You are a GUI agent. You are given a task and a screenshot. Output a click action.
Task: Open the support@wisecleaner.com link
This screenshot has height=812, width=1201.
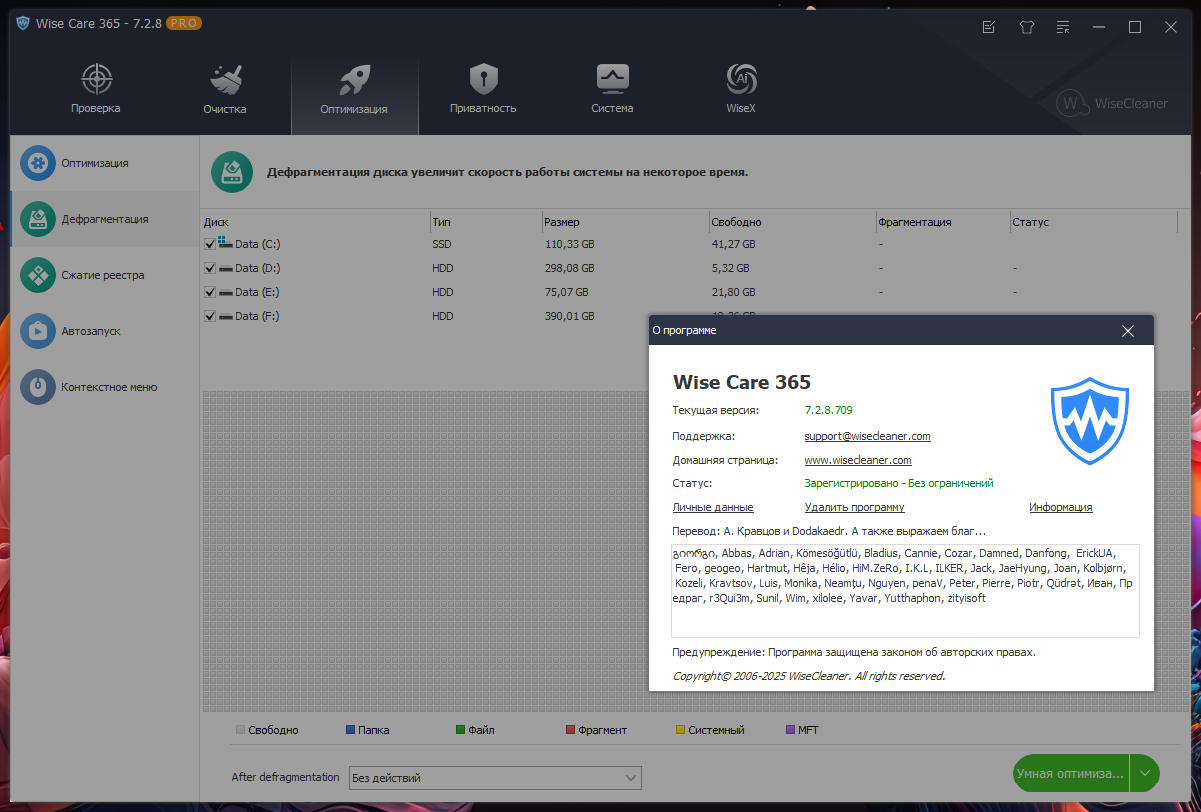coord(867,436)
